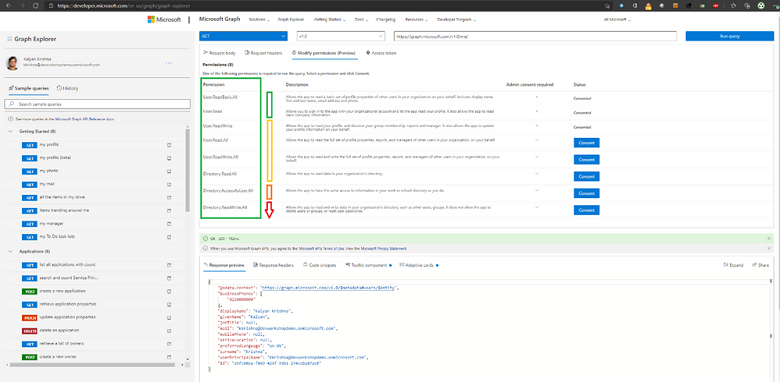Open the Request headers tab
The image size is (780, 382).
[x=263, y=53]
